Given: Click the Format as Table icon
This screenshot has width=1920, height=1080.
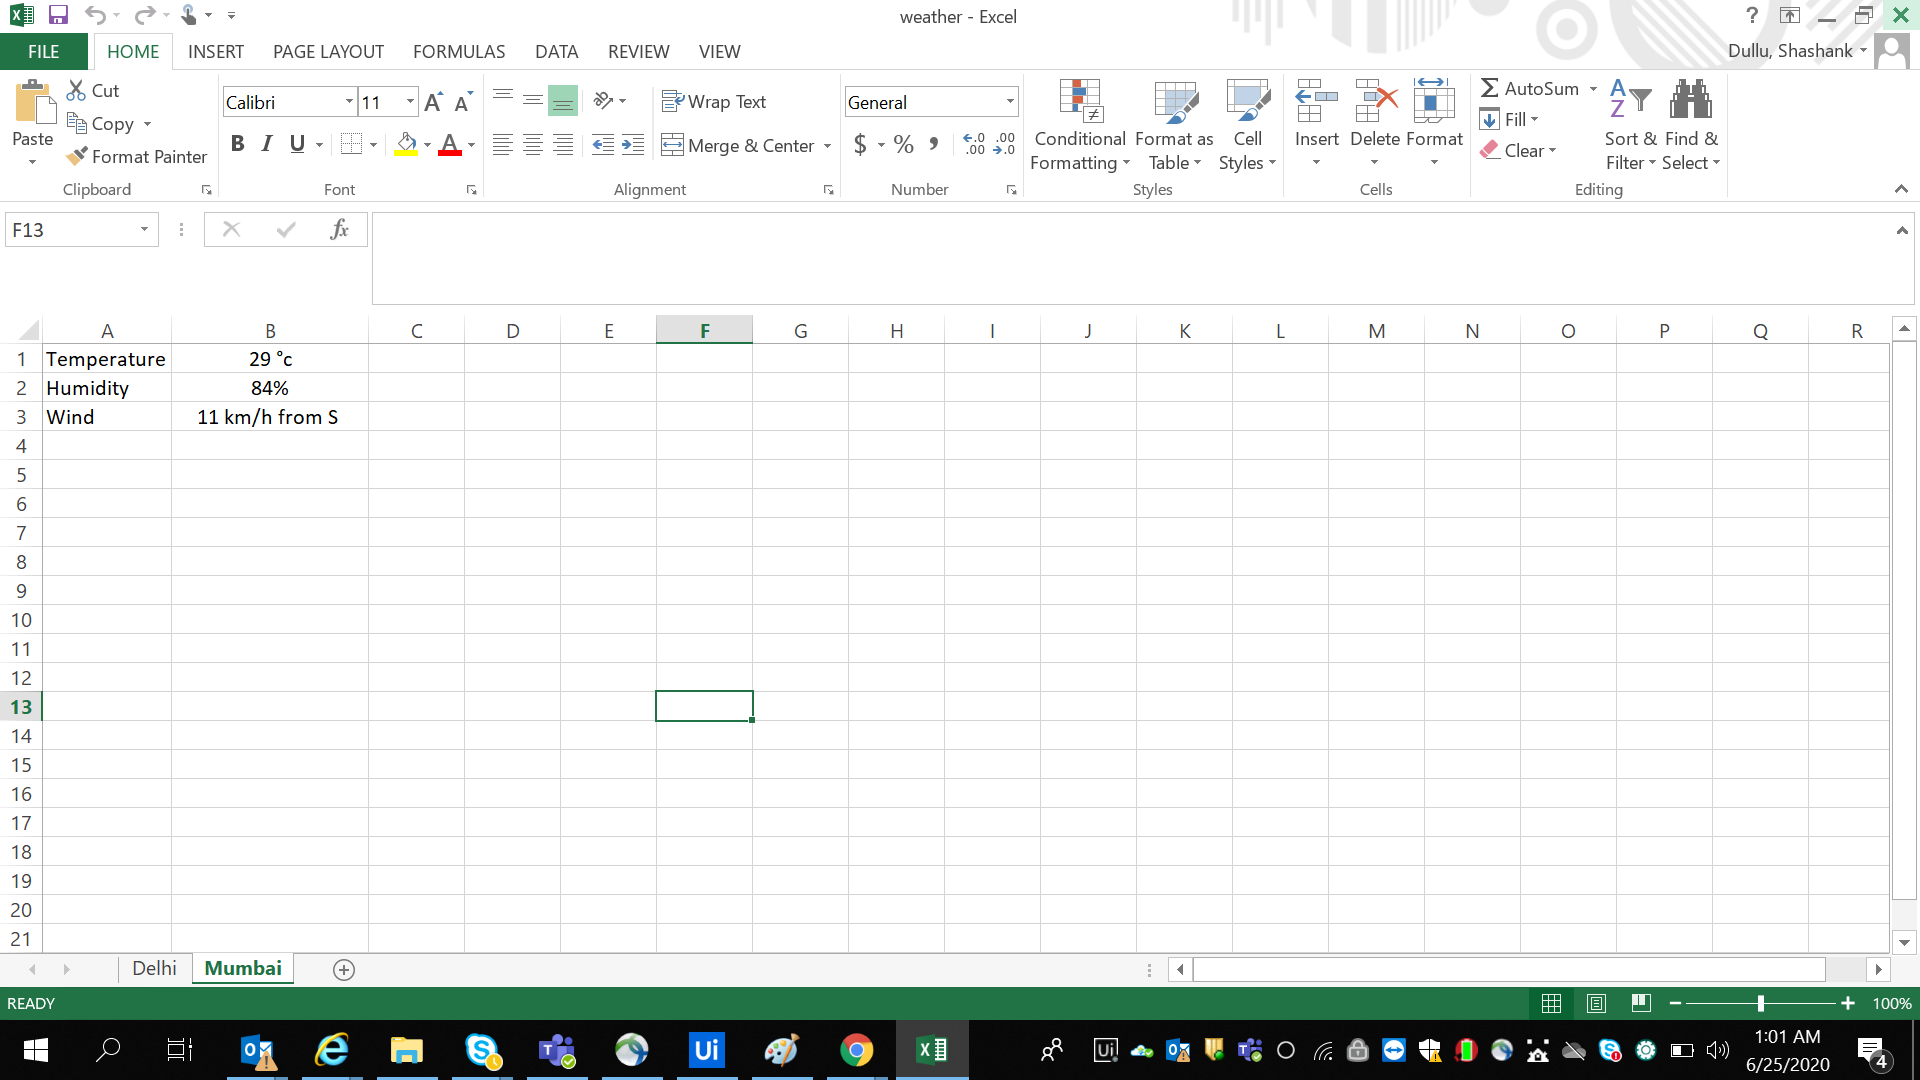Looking at the screenshot, I should [x=1174, y=102].
